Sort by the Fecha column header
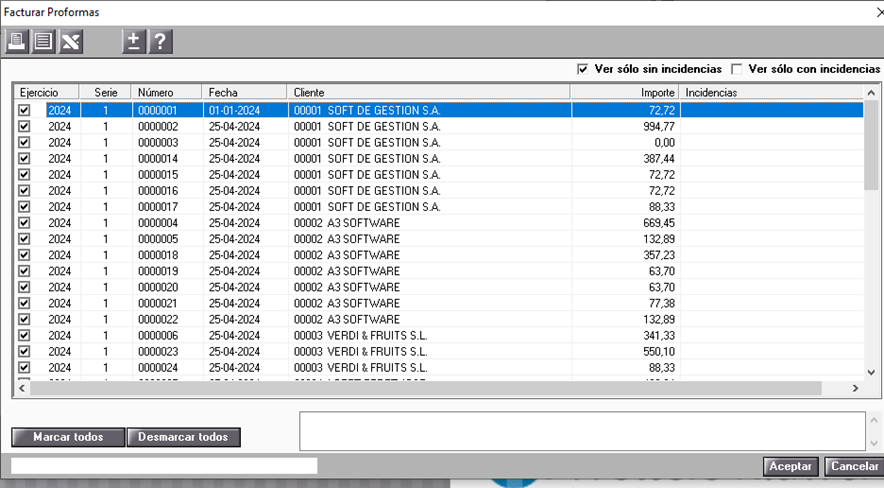This screenshot has height=488, width=884. tap(245, 92)
